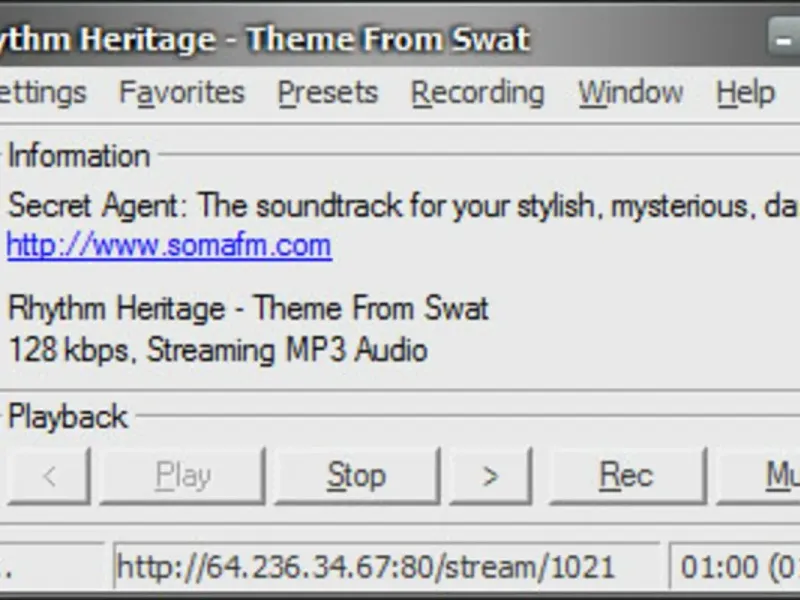Follow the http://www.somafm.com link

pos(169,246)
